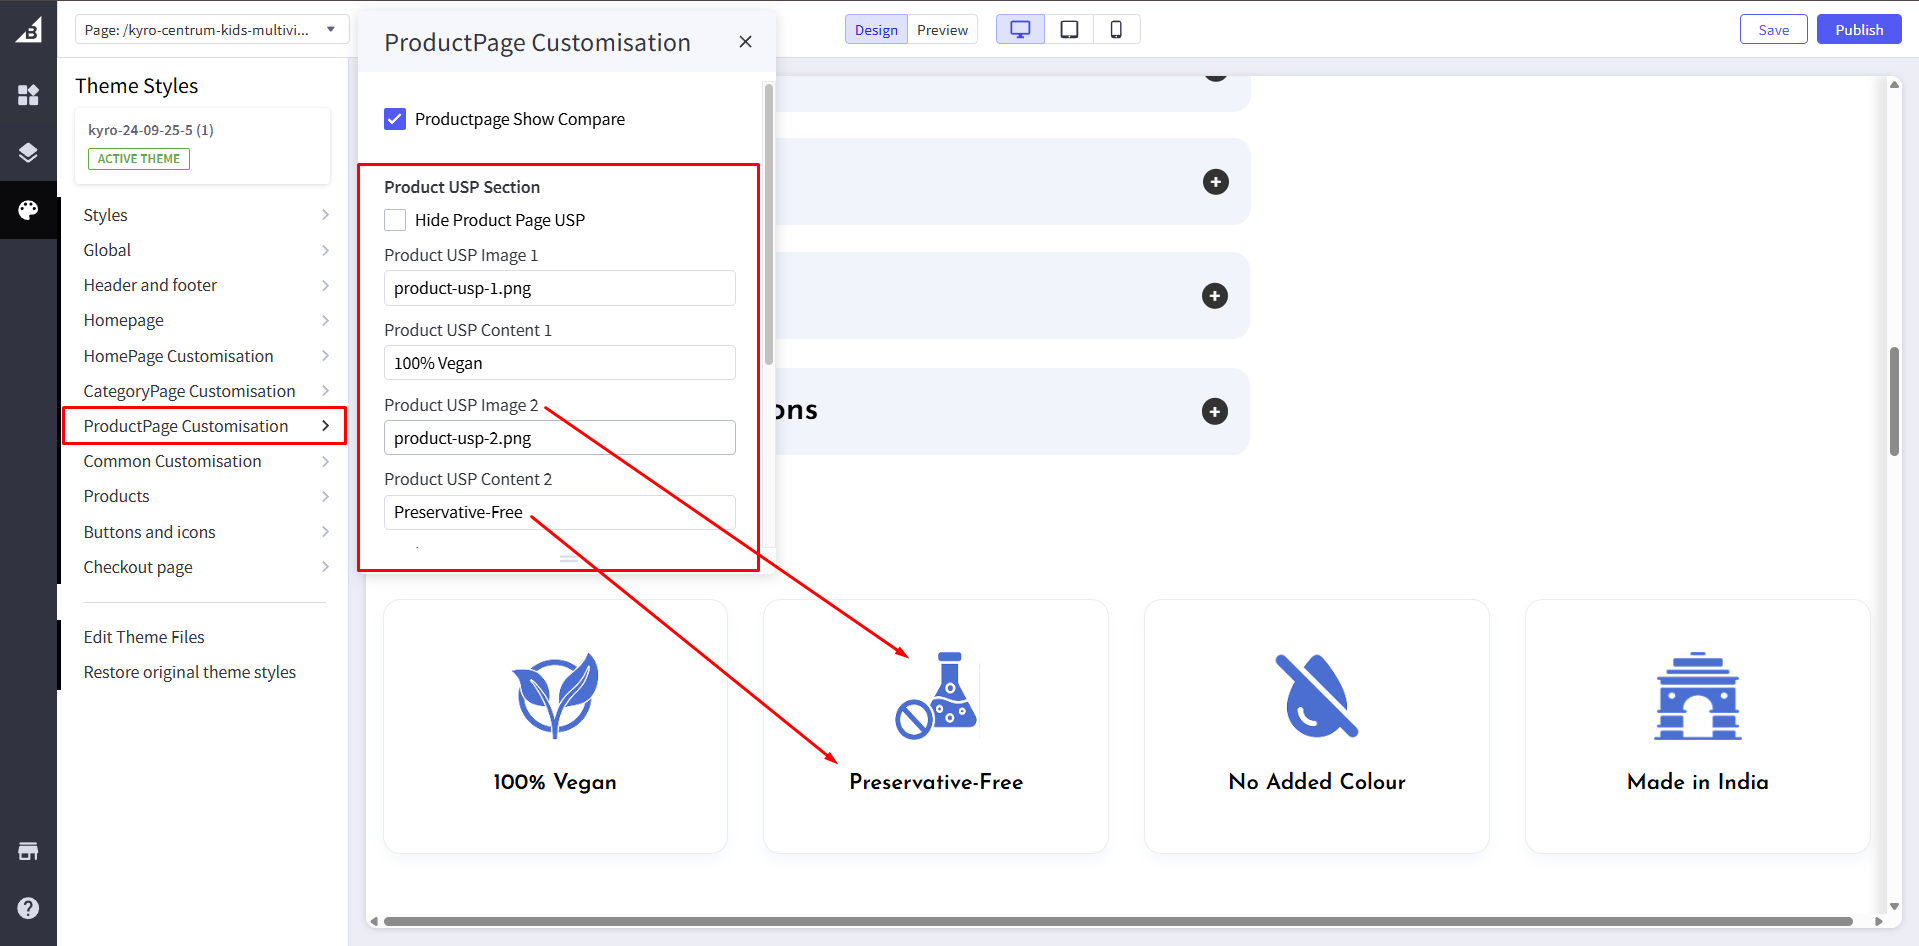This screenshot has width=1919, height=946.
Task: Click the Product USP Content 1 field
Action: tap(559, 363)
